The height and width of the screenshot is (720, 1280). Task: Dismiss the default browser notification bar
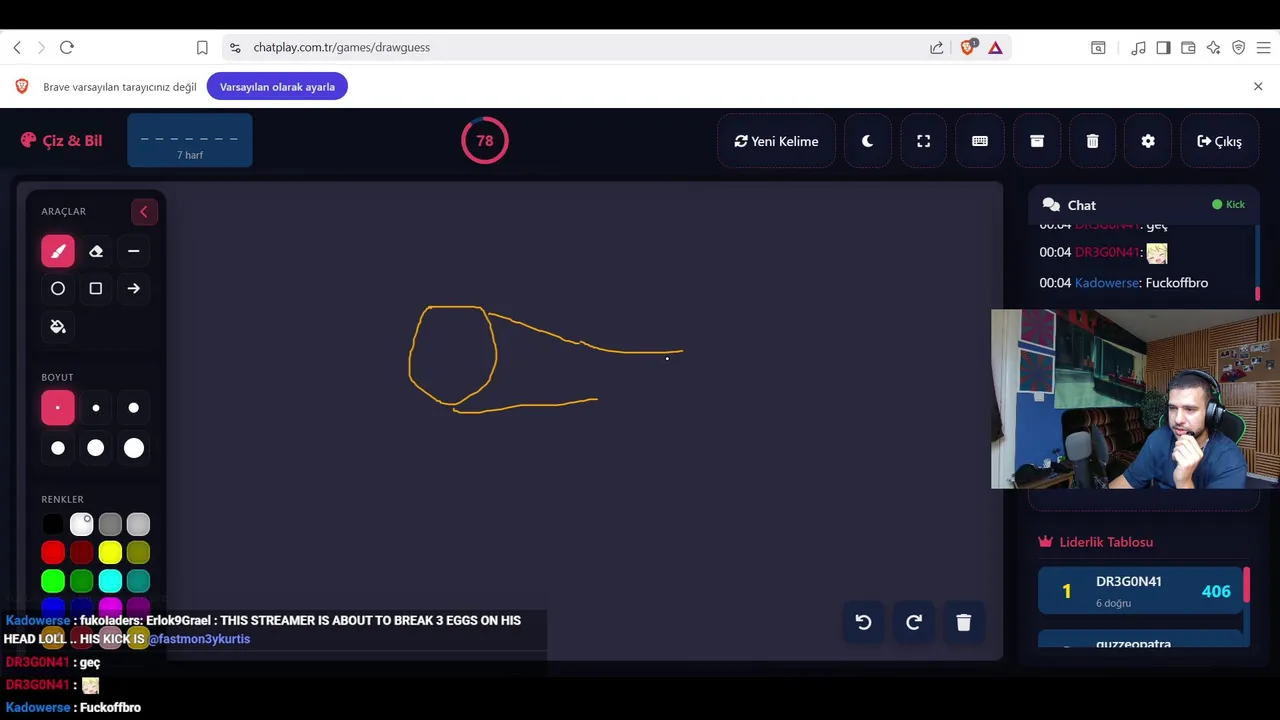point(1258,87)
